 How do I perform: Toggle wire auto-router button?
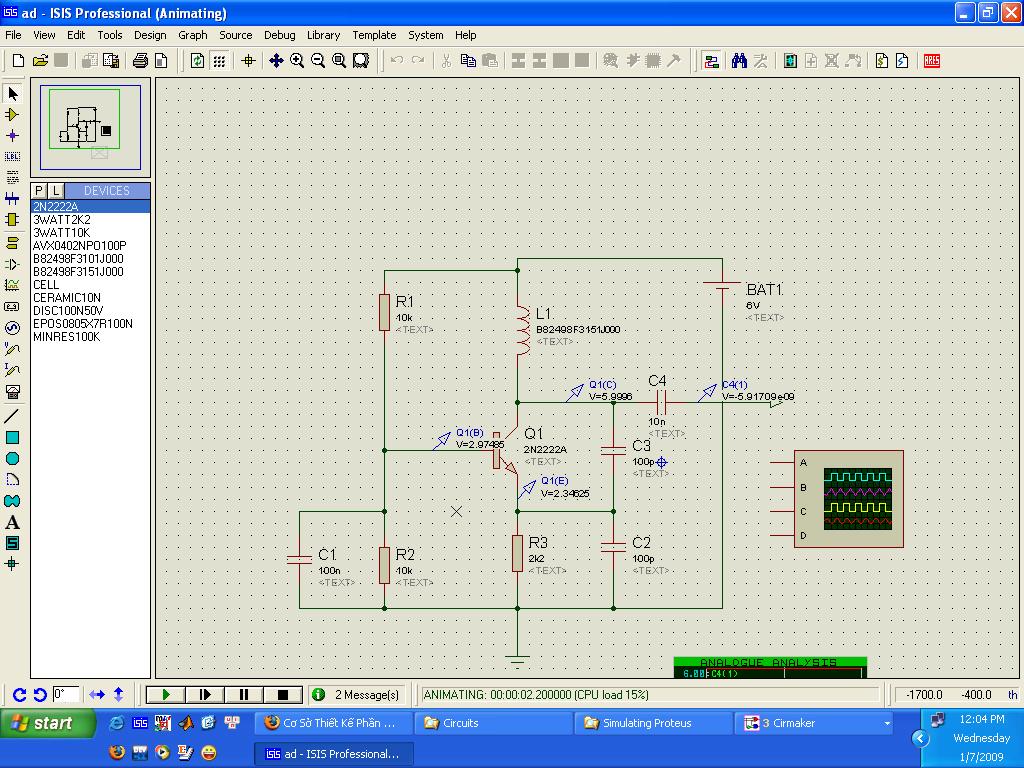pyautogui.click(x=711, y=61)
